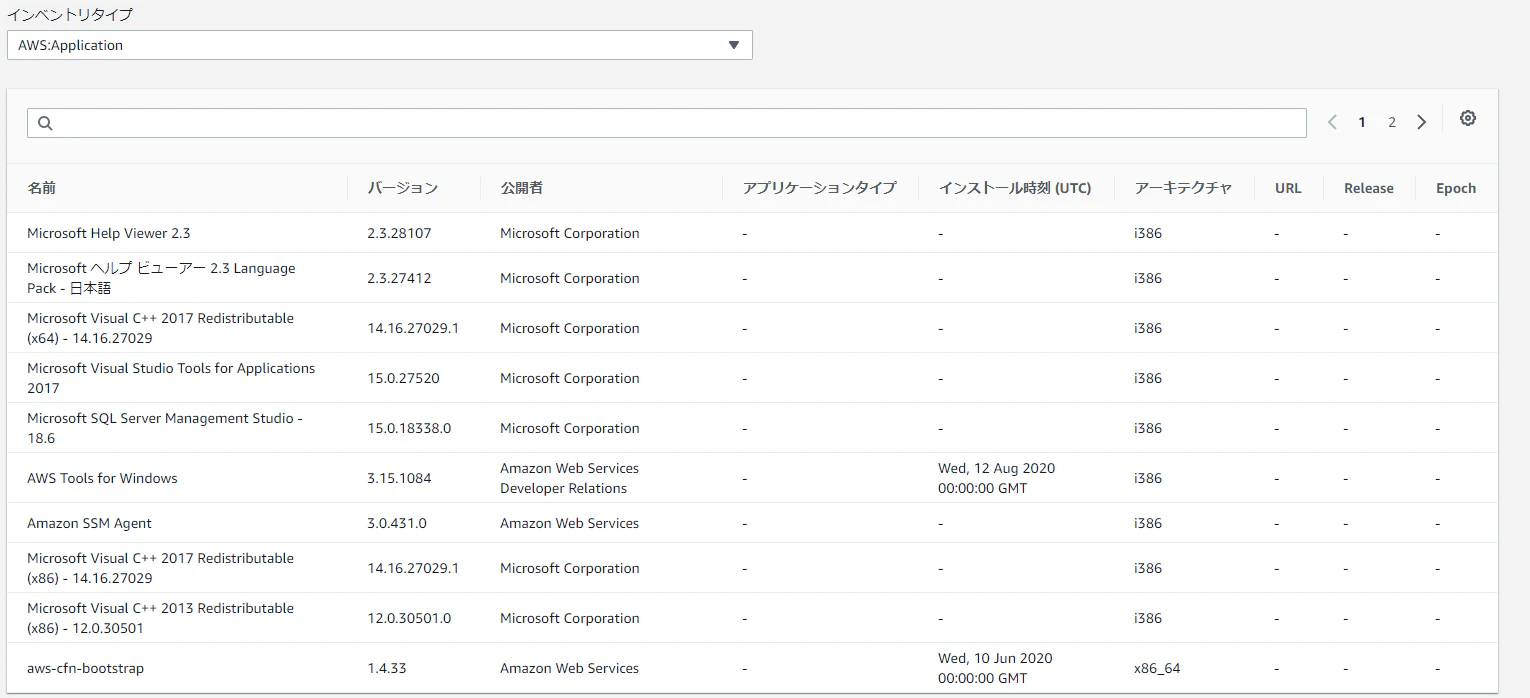
Task: Sort by the 公開者 column header
Action: pos(521,188)
